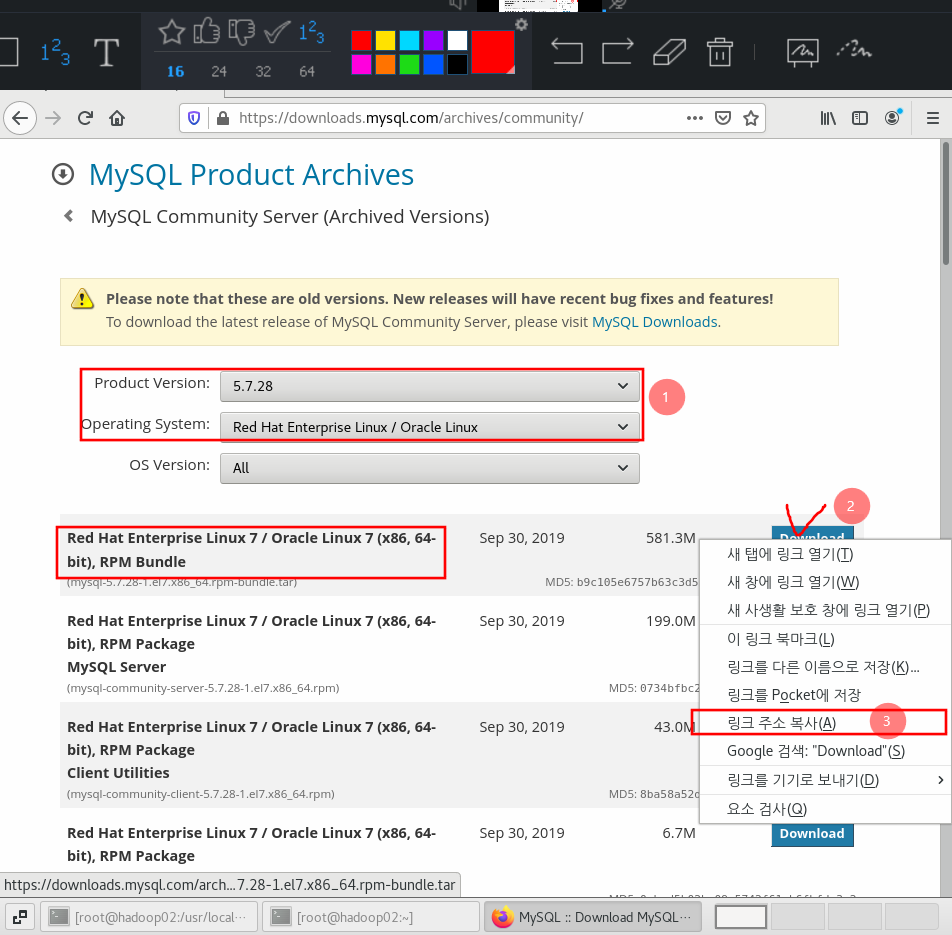Choose 링크 주소 복사 menu entry
The width and height of the screenshot is (952, 935).
coord(825,722)
